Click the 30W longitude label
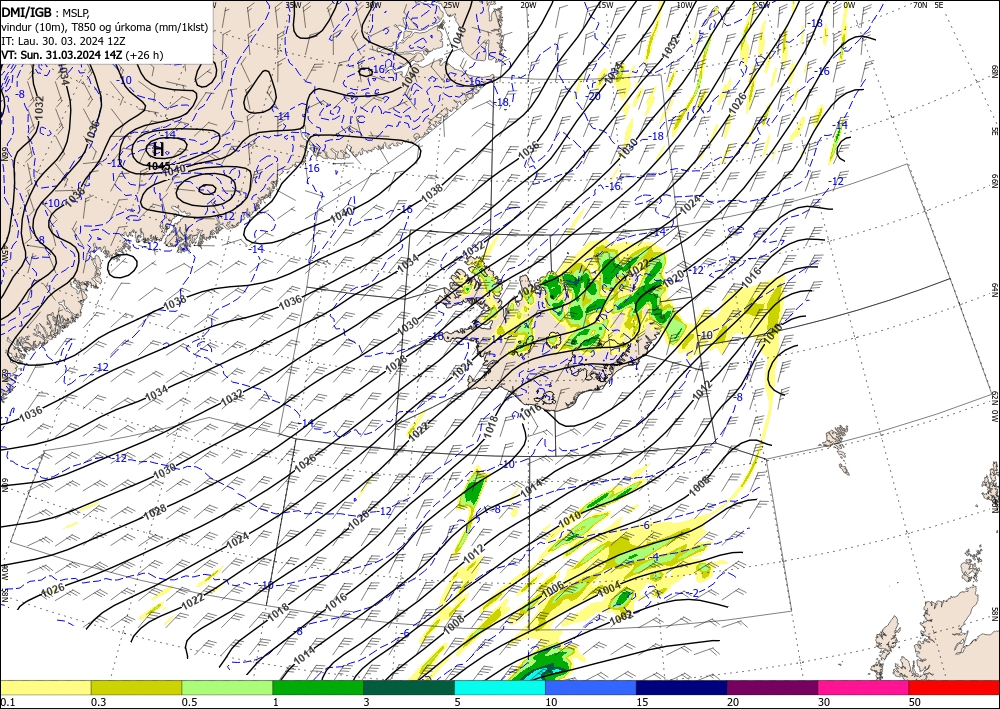The image size is (1000, 709). click(373, 5)
